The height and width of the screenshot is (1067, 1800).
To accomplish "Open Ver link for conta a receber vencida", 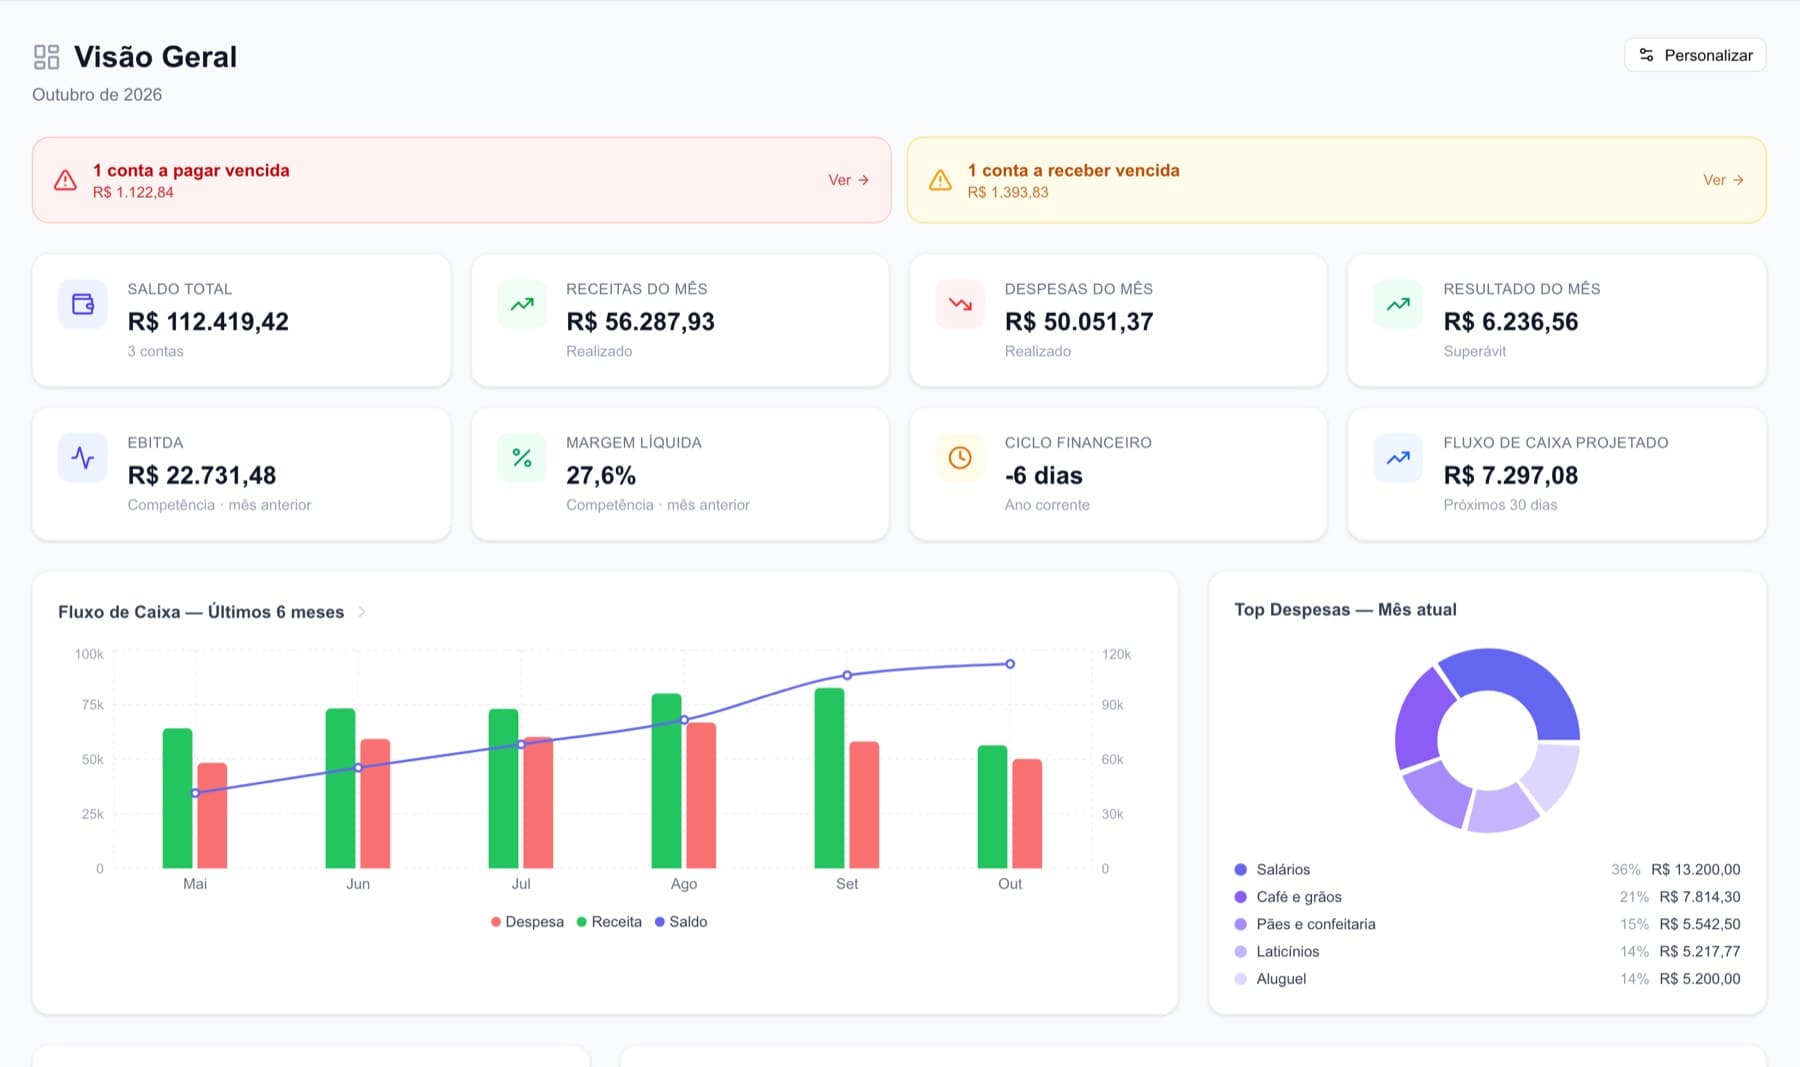I will (1723, 180).
